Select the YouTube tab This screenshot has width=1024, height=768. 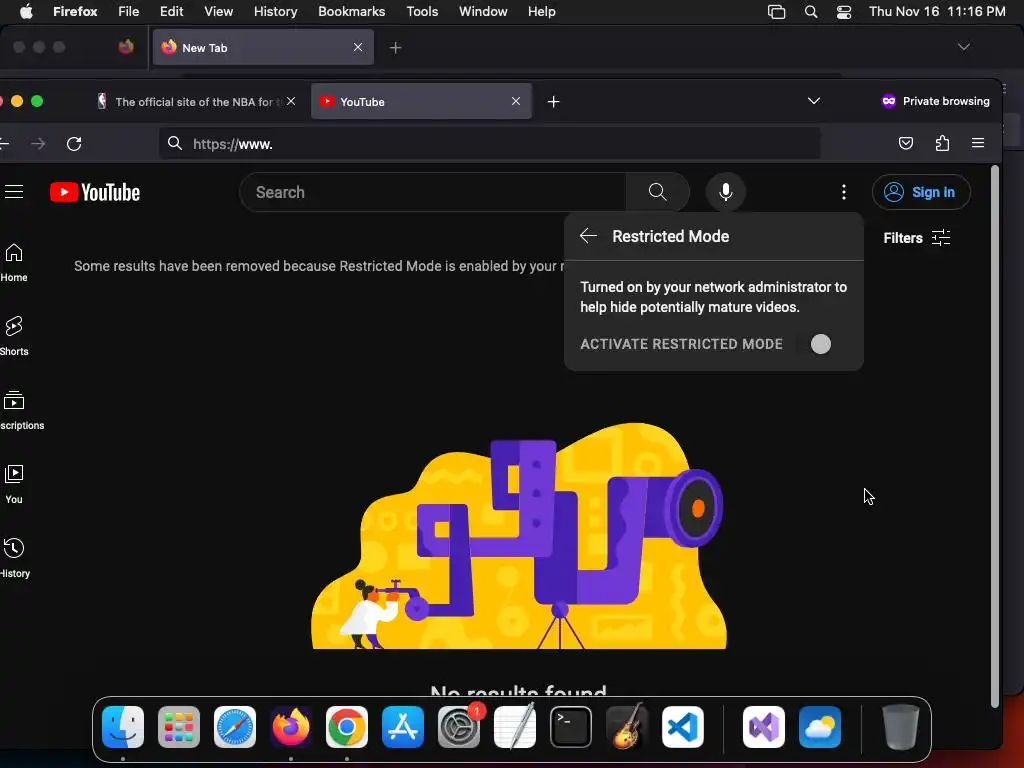coord(421,102)
